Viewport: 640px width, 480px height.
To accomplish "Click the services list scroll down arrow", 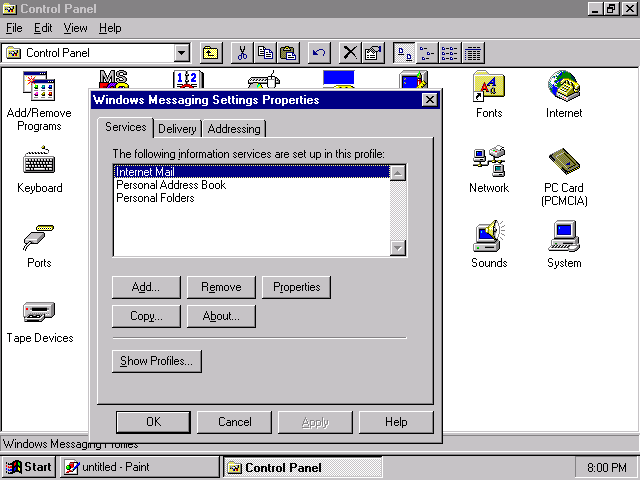I will tap(398, 248).
